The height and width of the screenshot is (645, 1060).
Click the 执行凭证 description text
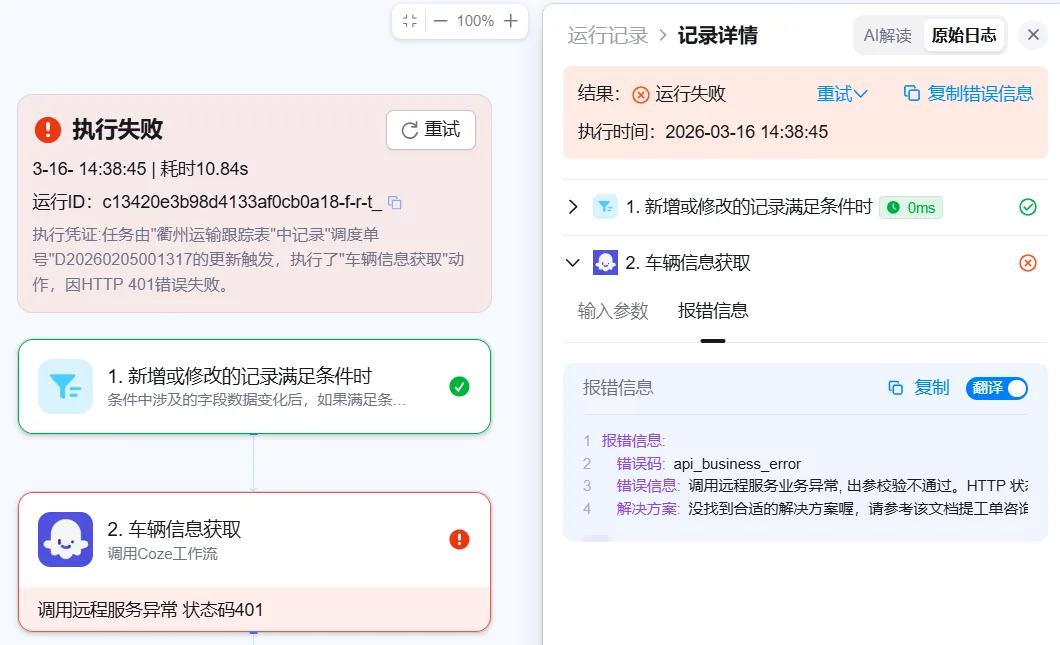[248, 260]
